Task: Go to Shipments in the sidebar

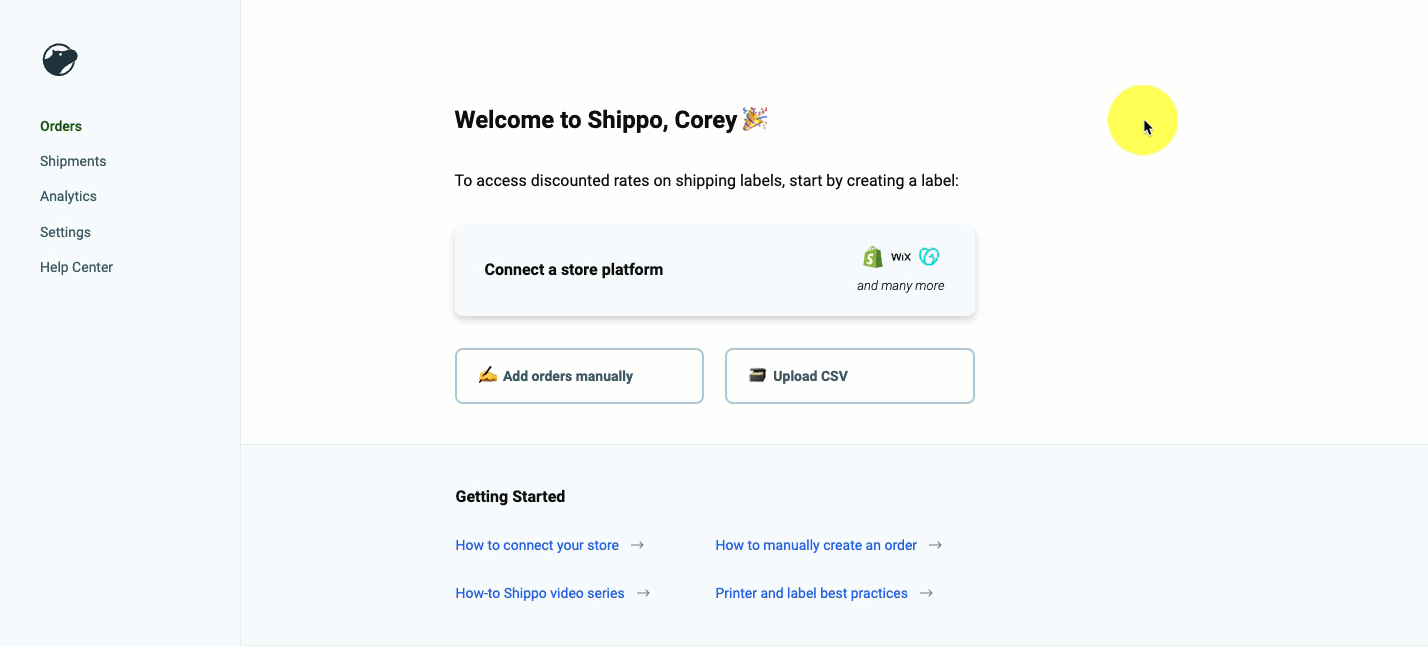Action: pos(73,161)
